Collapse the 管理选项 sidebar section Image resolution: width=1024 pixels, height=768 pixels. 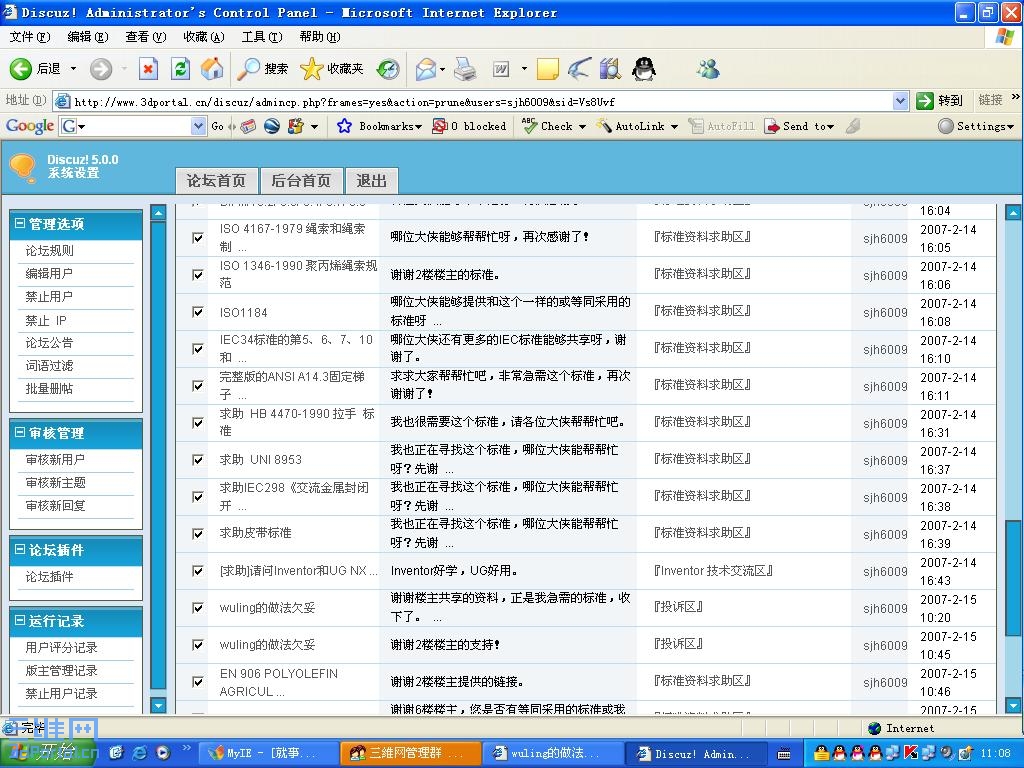click(x=20, y=224)
